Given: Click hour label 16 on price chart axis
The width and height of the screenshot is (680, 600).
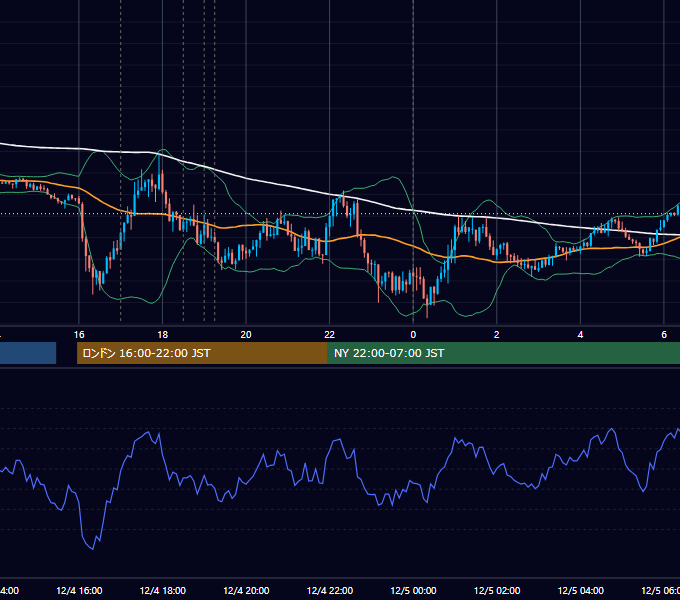Looking at the screenshot, I should (79, 334).
